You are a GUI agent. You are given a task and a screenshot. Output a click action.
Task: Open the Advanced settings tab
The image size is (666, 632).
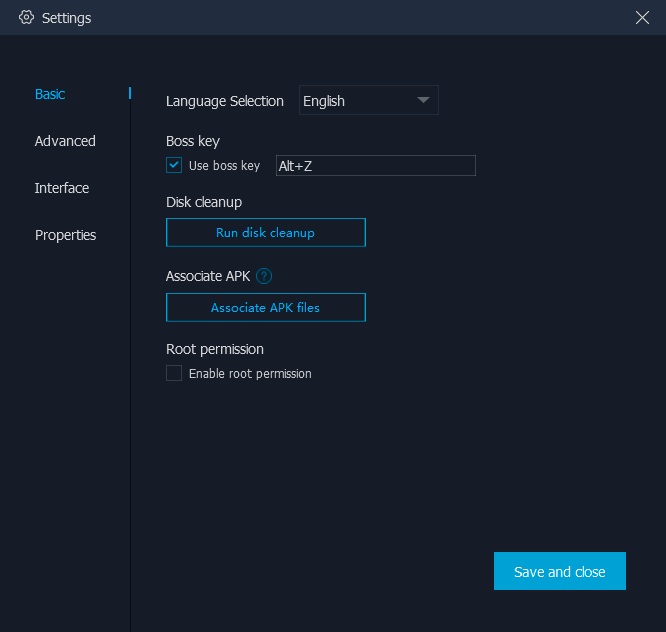click(65, 141)
